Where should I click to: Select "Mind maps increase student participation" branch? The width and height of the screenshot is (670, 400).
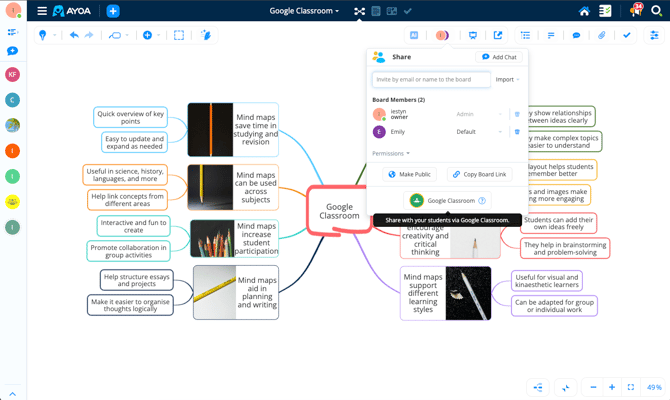pyautogui.click(x=234, y=238)
